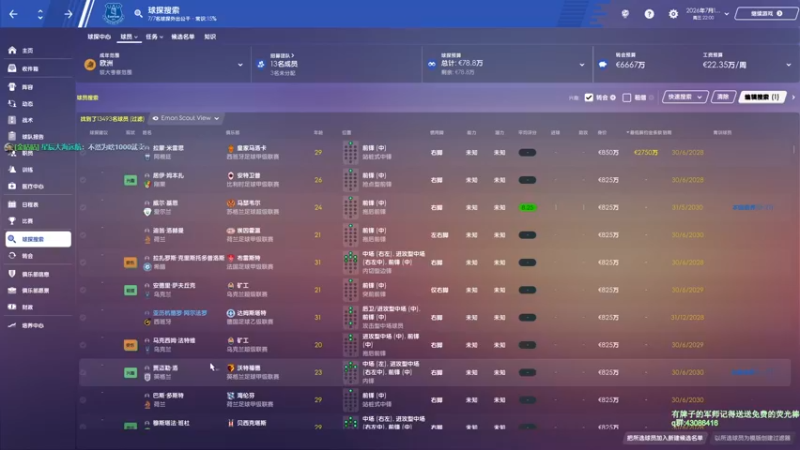Image resolution: width=800 pixels, height=450 pixels.
Task: Click position pitch icon for 拉雷·米雷恩
Action: tap(351, 152)
